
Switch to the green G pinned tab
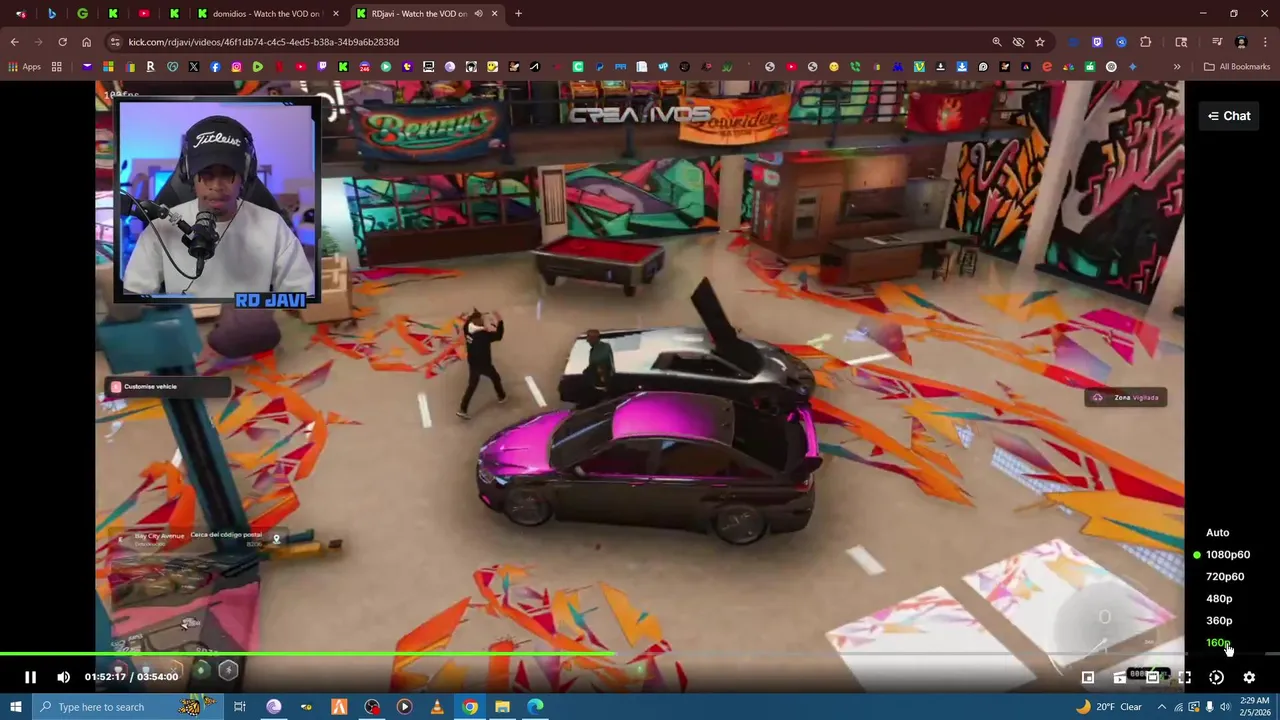[82, 14]
